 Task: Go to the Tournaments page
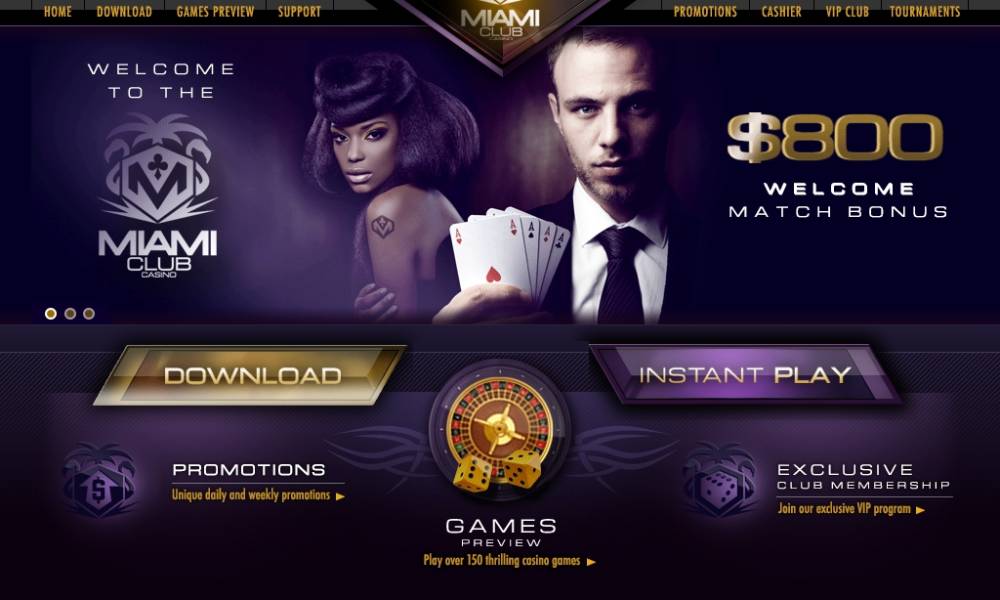[x=925, y=11]
